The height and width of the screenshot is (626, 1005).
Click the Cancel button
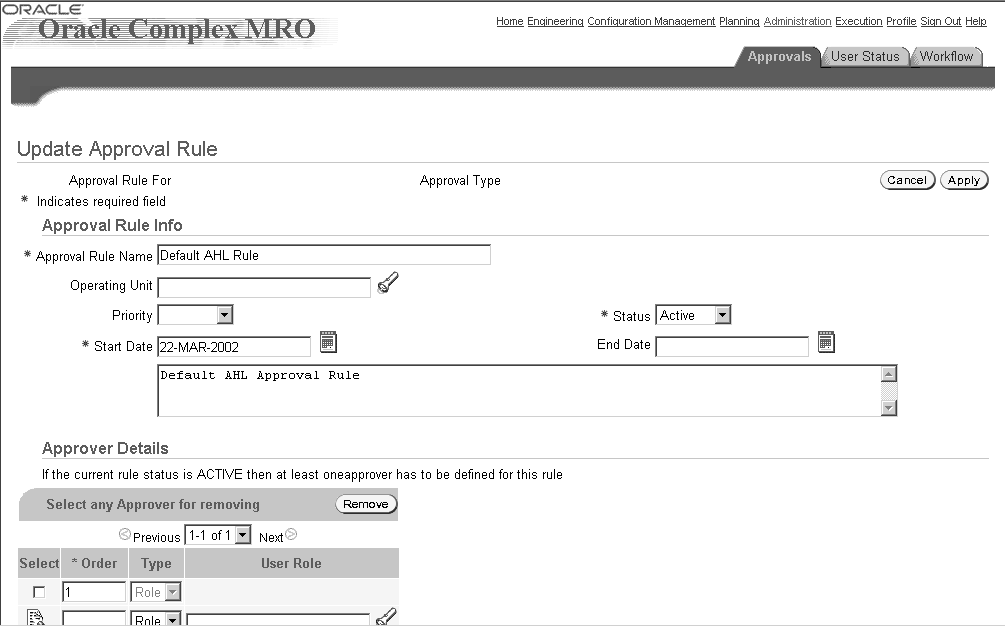(x=907, y=180)
